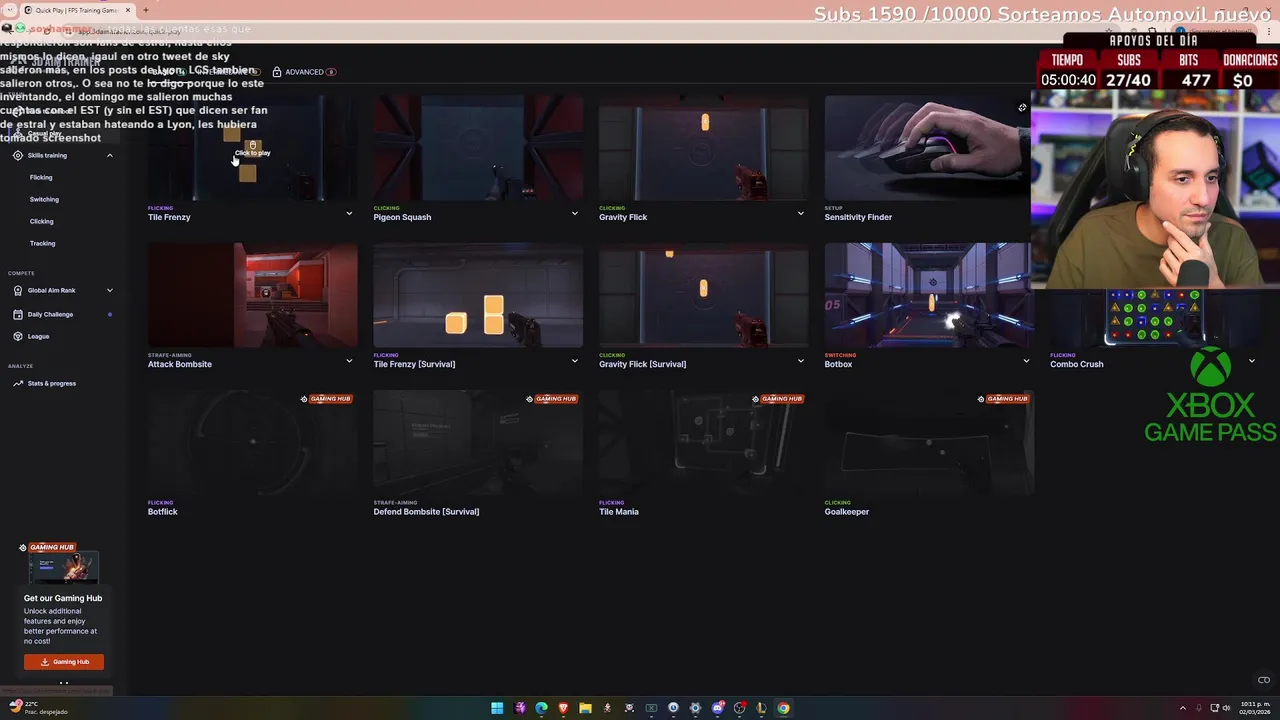Click the Stats & progress chart icon
The height and width of the screenshot is (720, 1280).
pos(18,383)
